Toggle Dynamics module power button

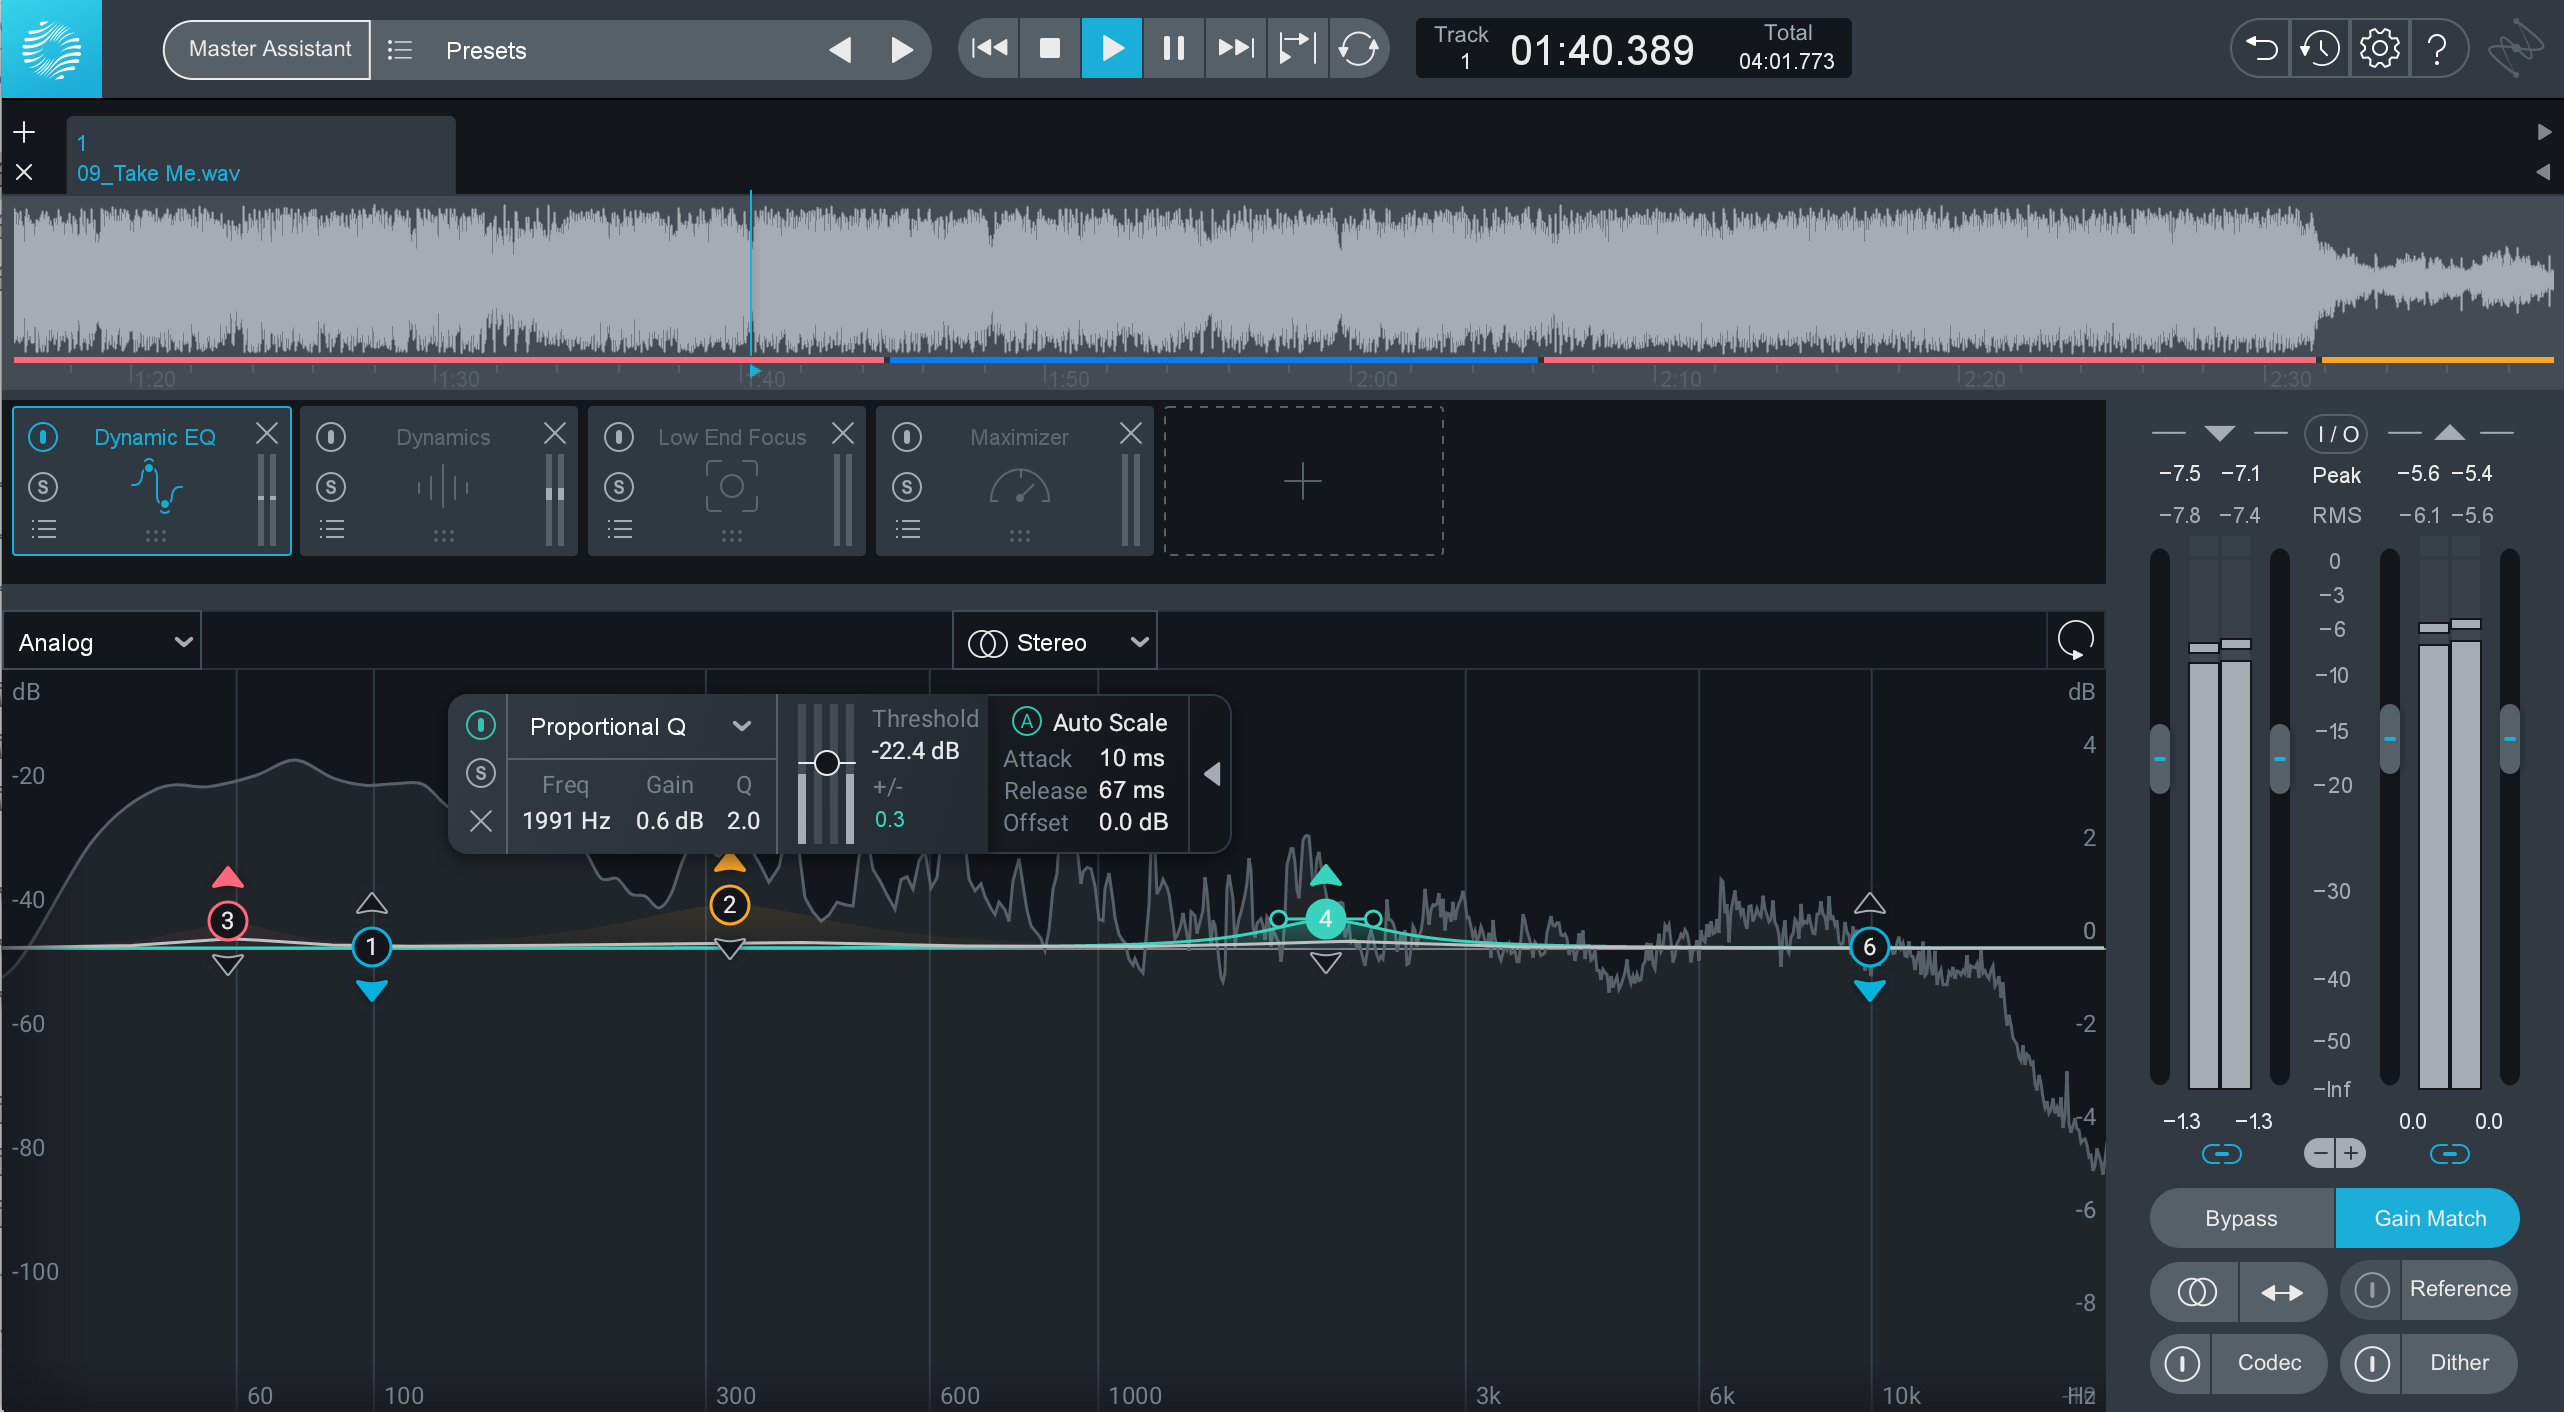[x=331, y=437]
